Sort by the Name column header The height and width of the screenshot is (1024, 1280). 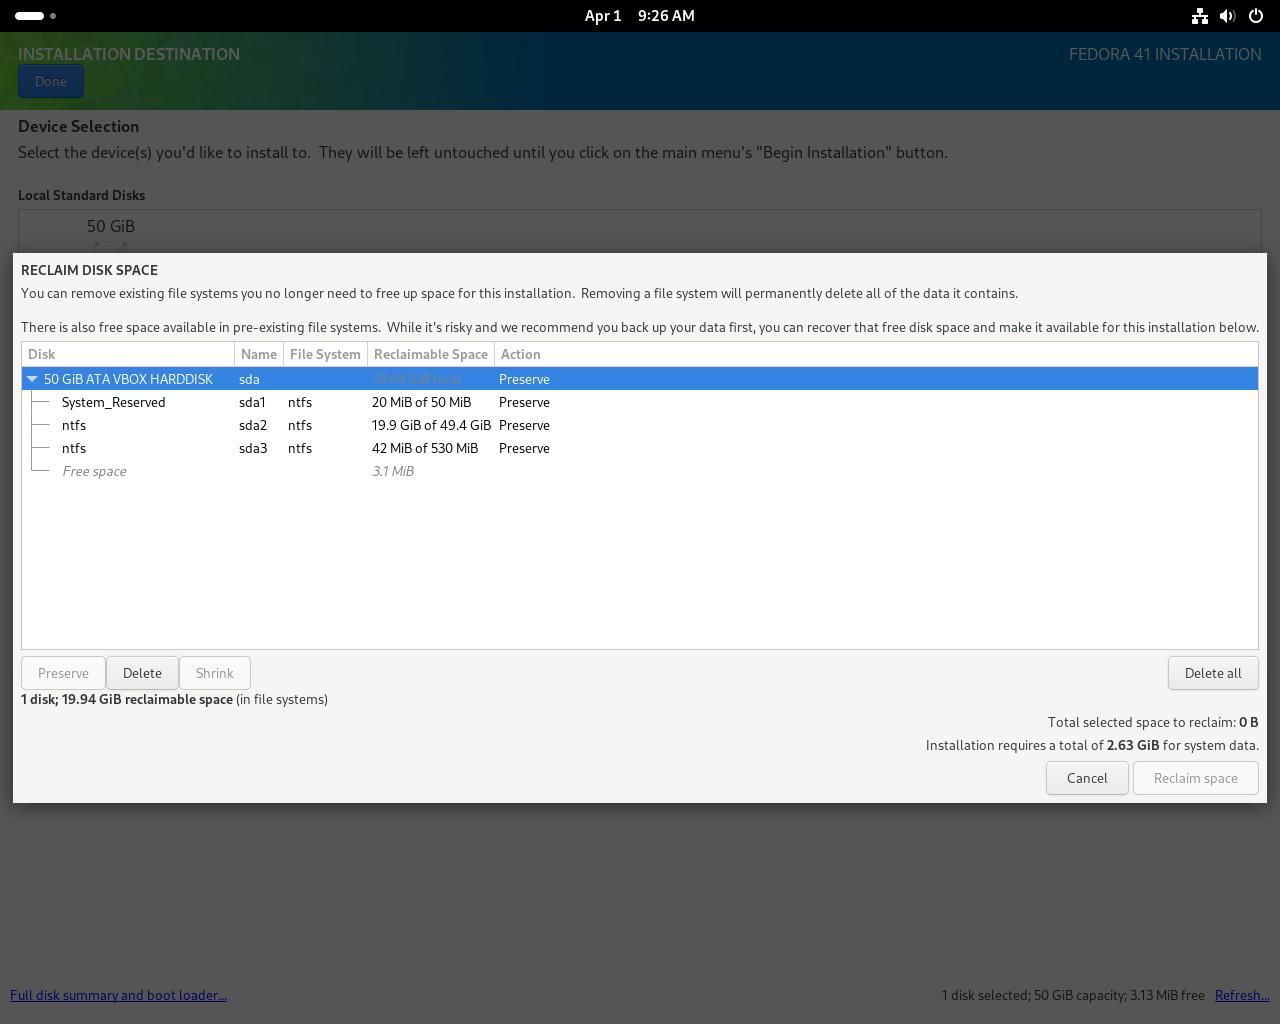(x=259, y=354)
